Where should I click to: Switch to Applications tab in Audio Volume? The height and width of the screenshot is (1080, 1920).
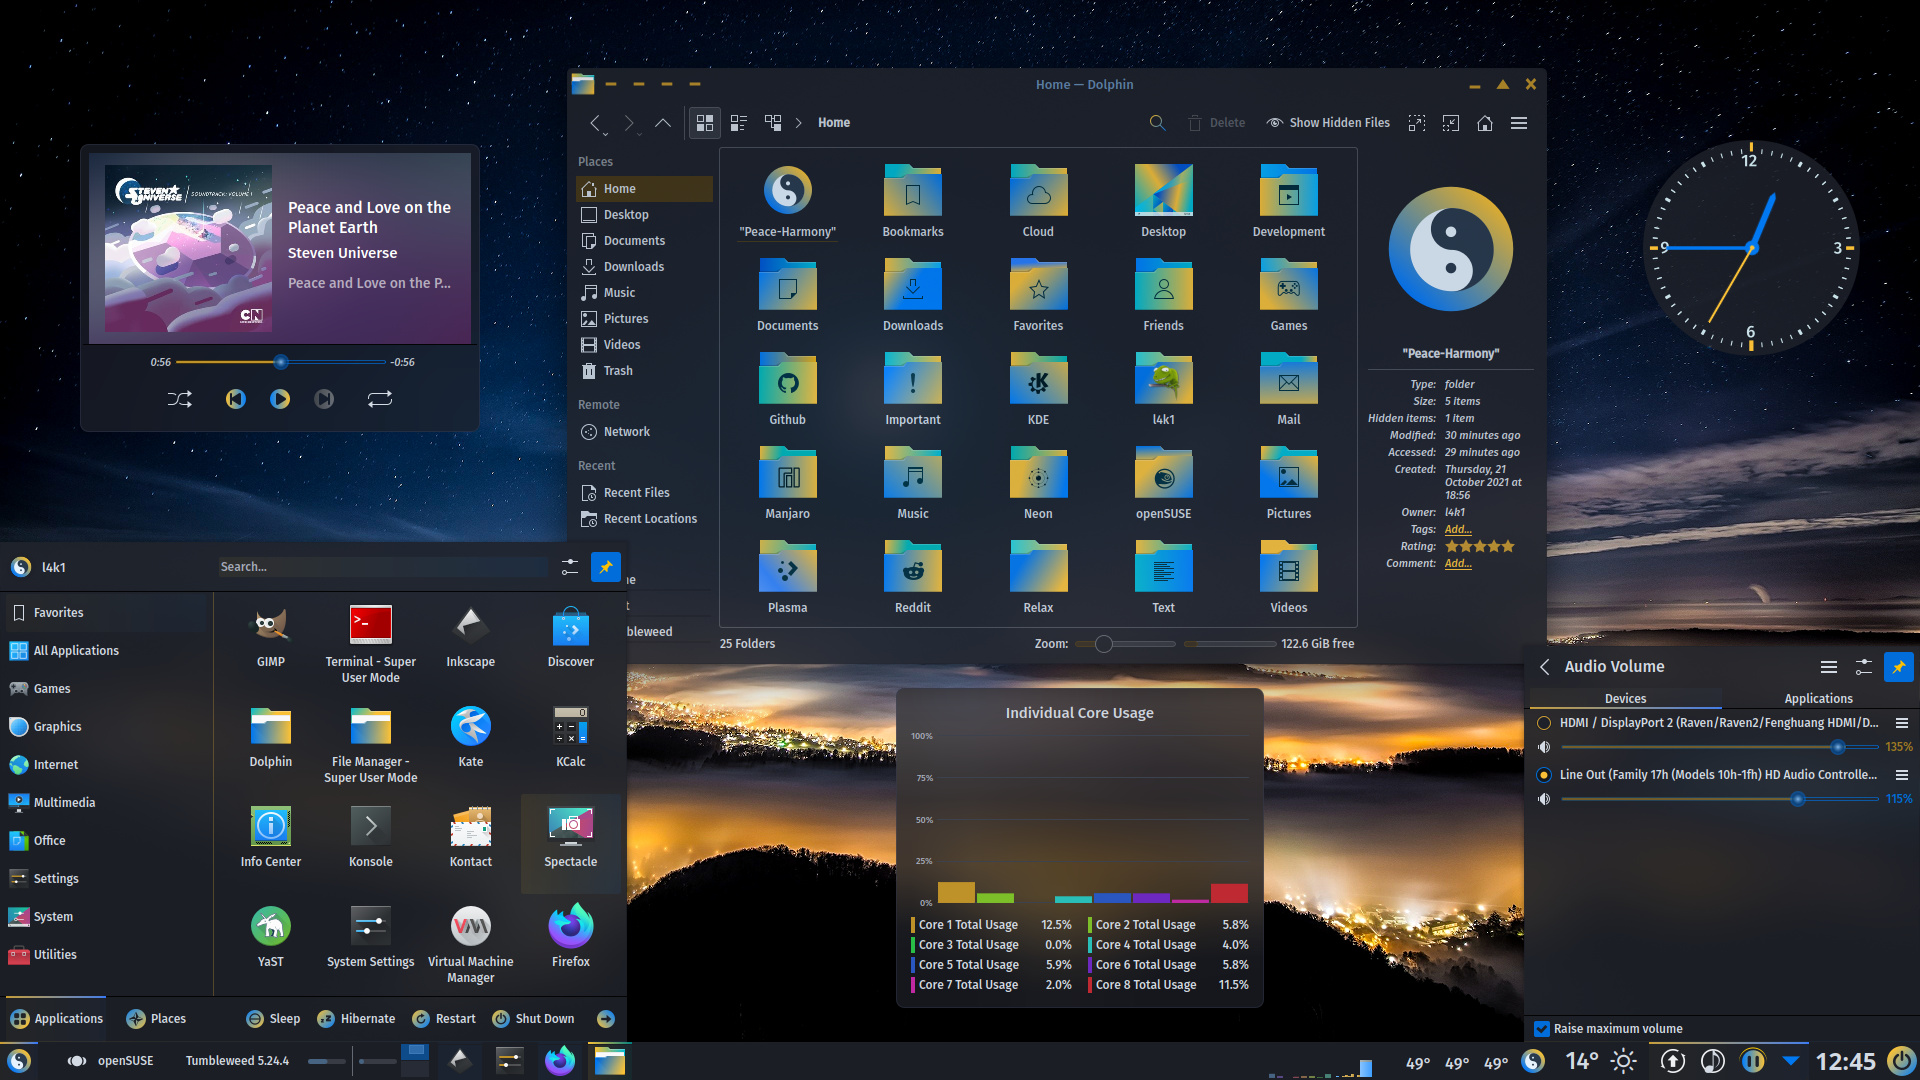[x=1818, y=699]
